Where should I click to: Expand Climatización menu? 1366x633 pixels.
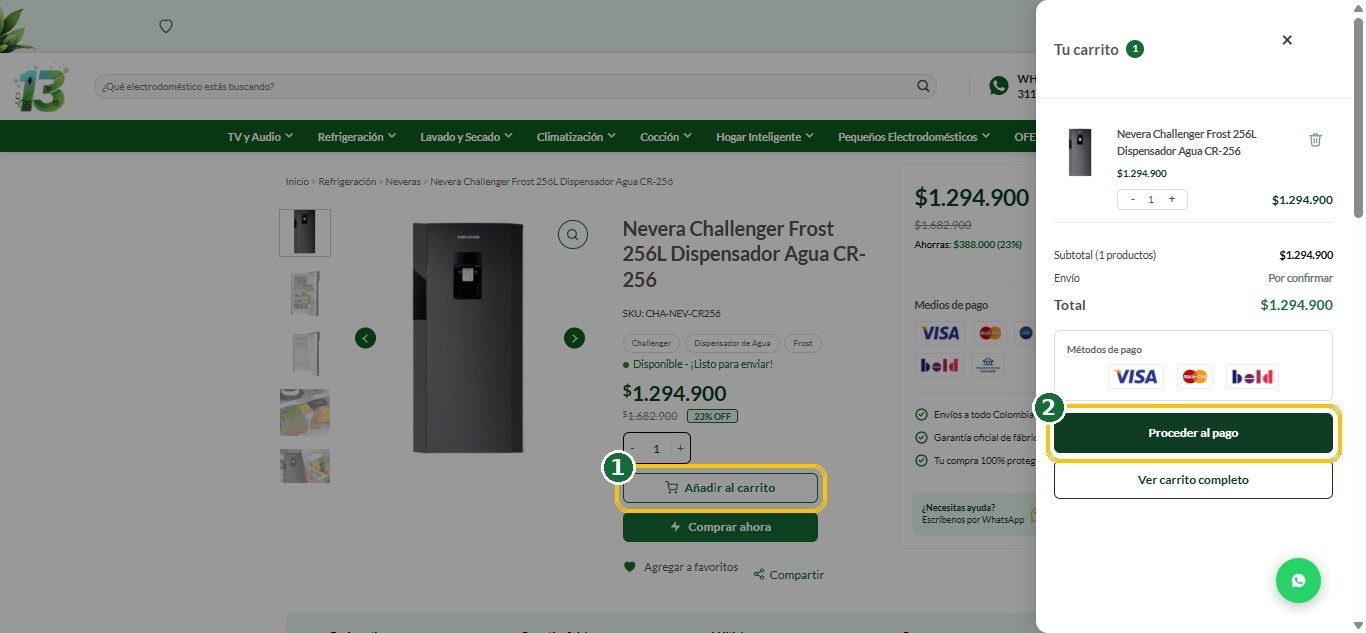click(576, 136)
